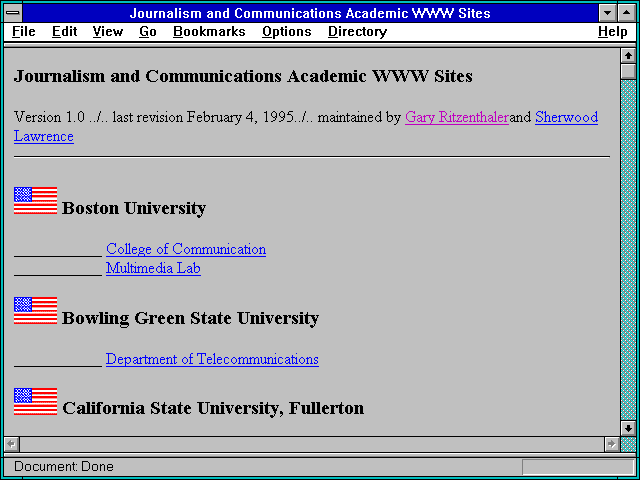Viewport: 640px width, 480px height.
Task: Open the College of Communication link
Action: pos(186,249)
